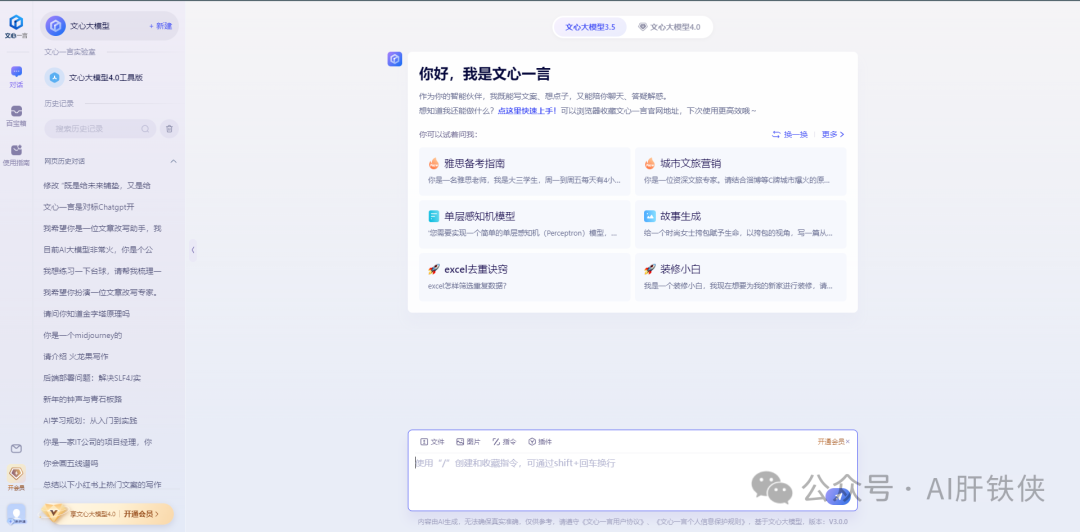Select the 文心大模型4.0工具版 entry

pyautogui.click(x=110, y=77)
